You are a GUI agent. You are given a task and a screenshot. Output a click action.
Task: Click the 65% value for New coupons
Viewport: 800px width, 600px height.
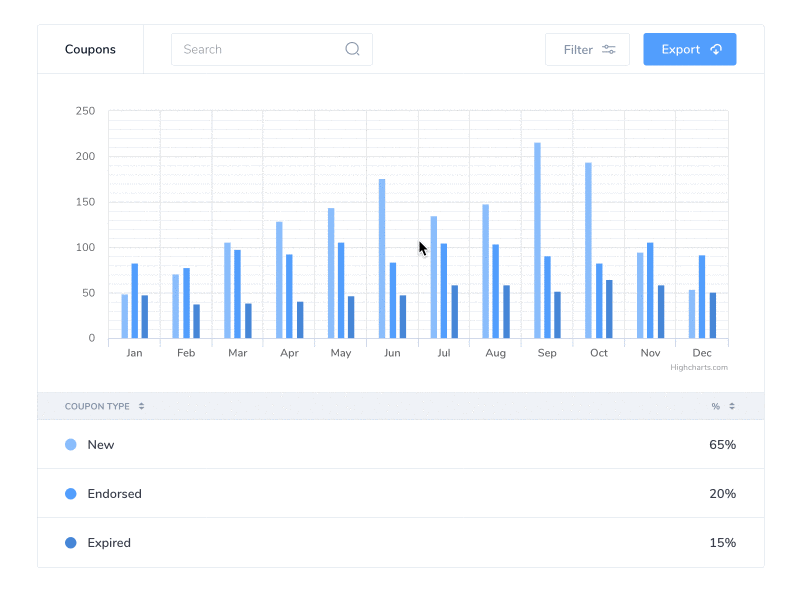click(722, 444)
